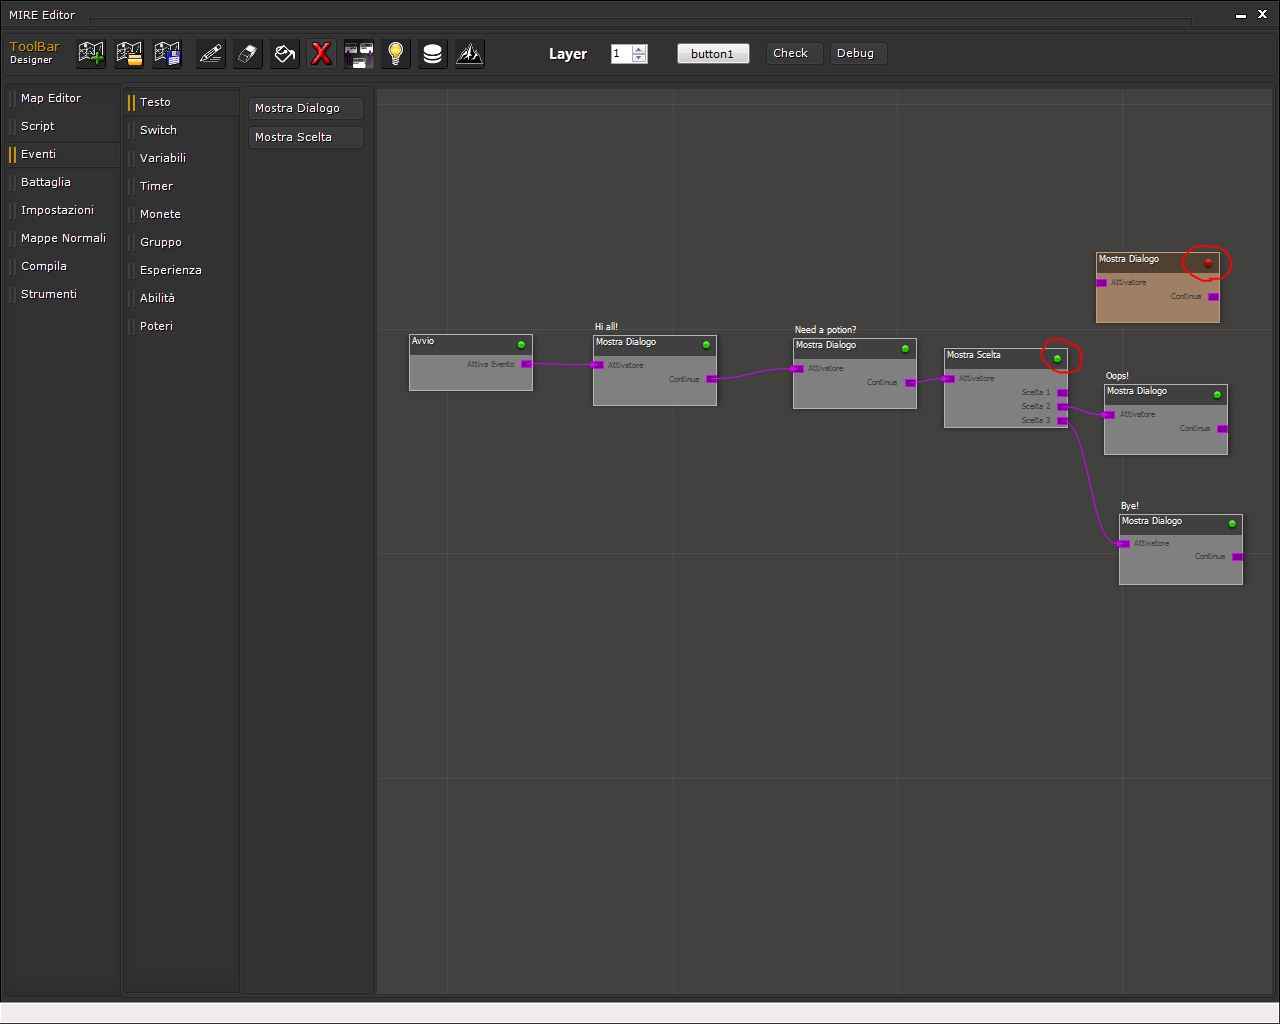Open the Impostazioni section
1280x1024 pixels.
[62, 210]
